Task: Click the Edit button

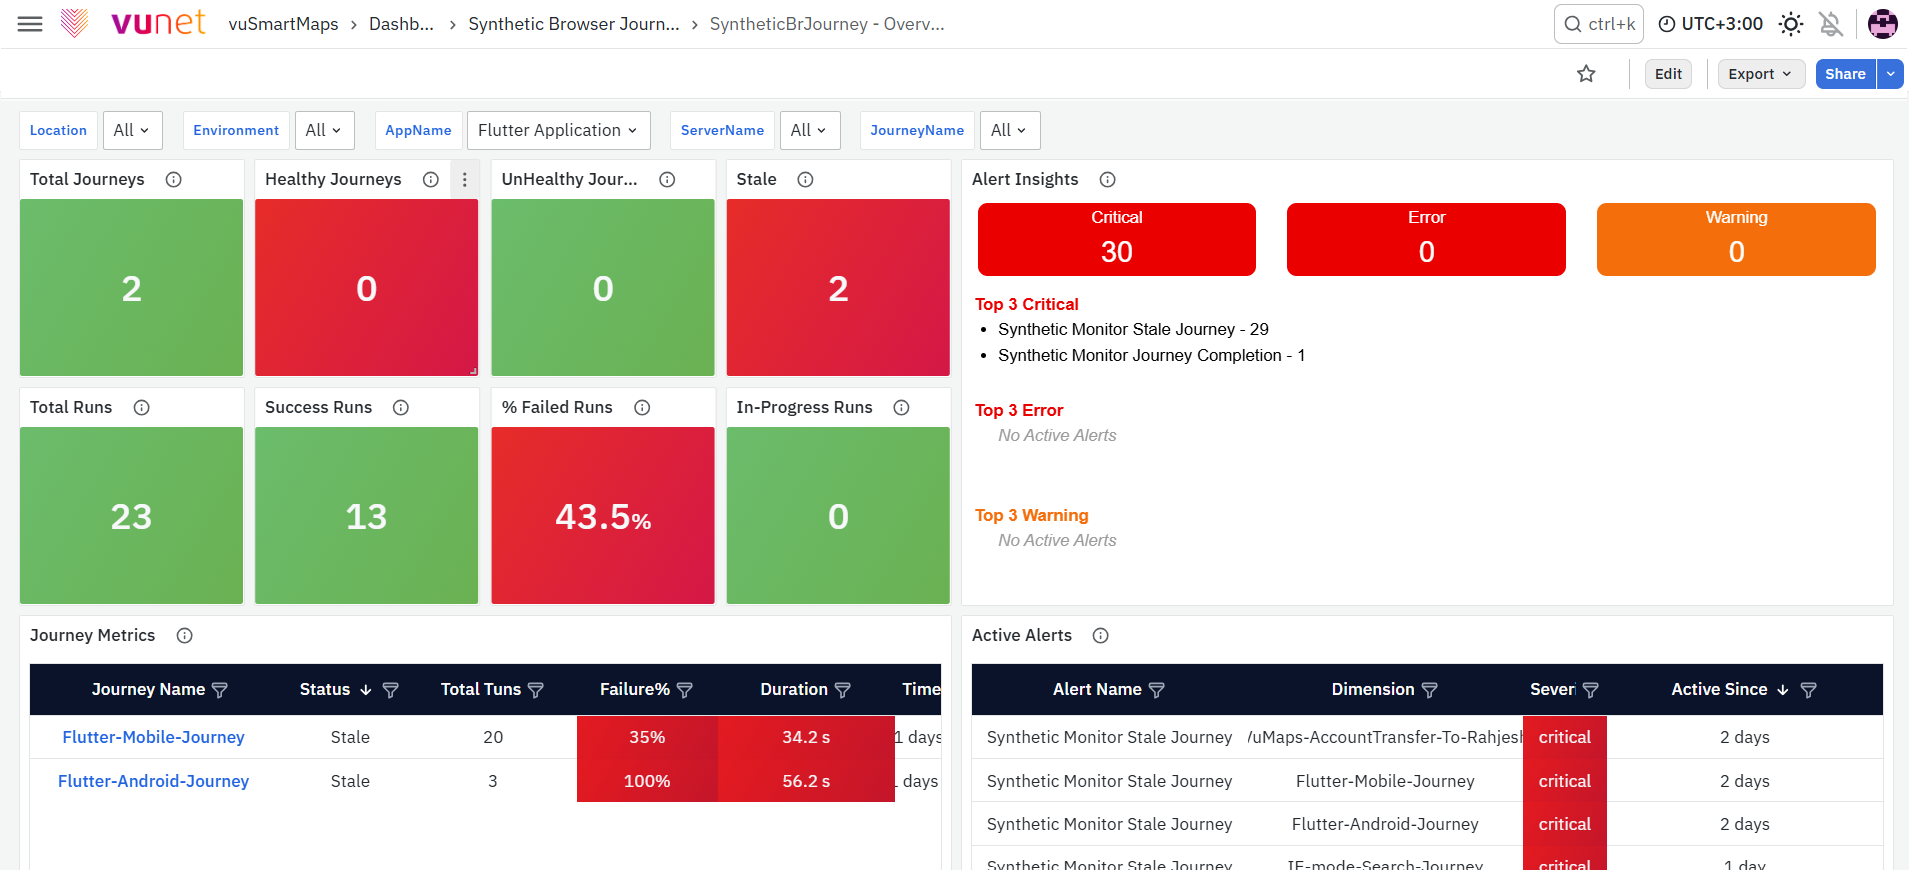Action: click(x=1668, y=74)
